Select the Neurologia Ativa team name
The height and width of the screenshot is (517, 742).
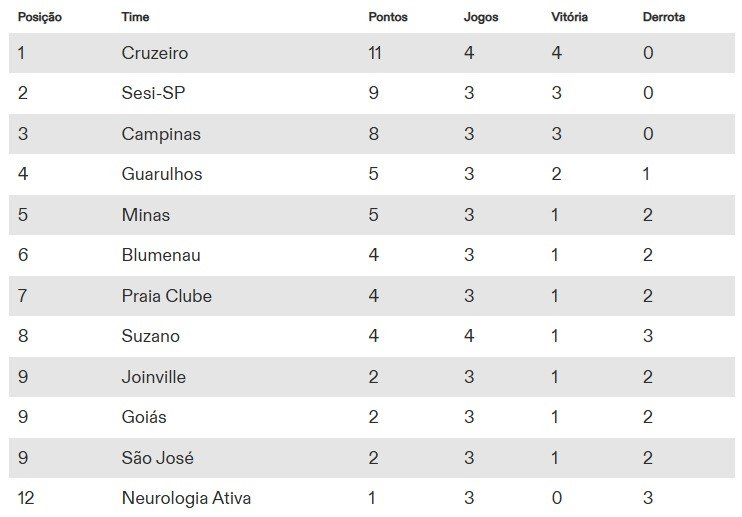click(x=186, y=498)
